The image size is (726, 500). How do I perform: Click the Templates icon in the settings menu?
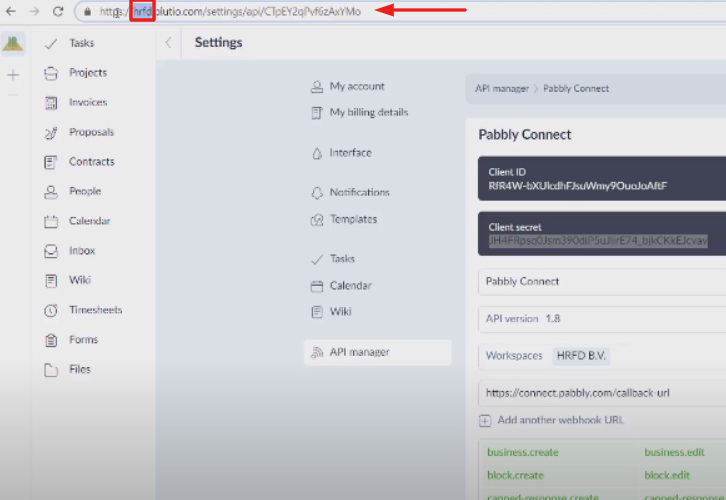click(317, 220)
